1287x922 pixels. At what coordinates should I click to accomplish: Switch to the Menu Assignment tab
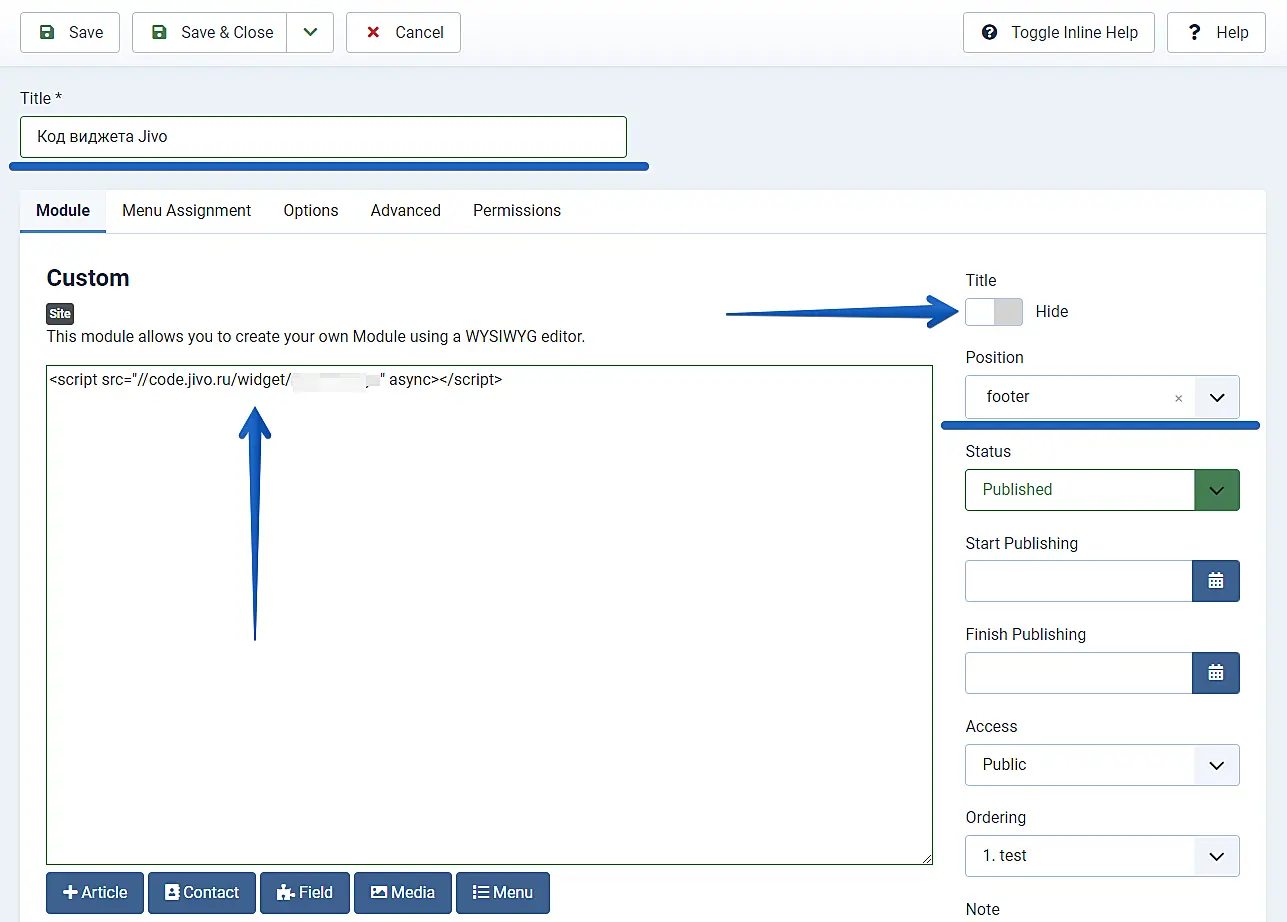pyautogui.click(x=186, y=211)
